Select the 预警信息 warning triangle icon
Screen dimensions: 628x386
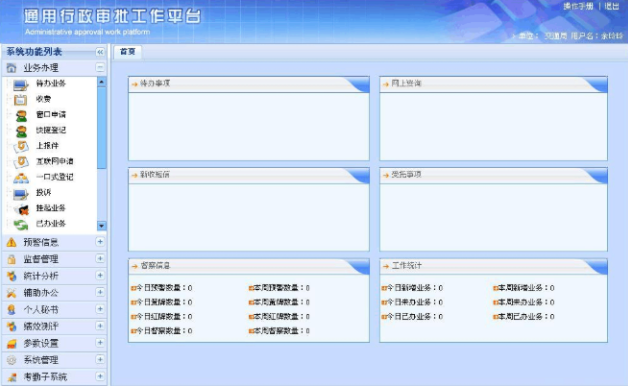12,242
